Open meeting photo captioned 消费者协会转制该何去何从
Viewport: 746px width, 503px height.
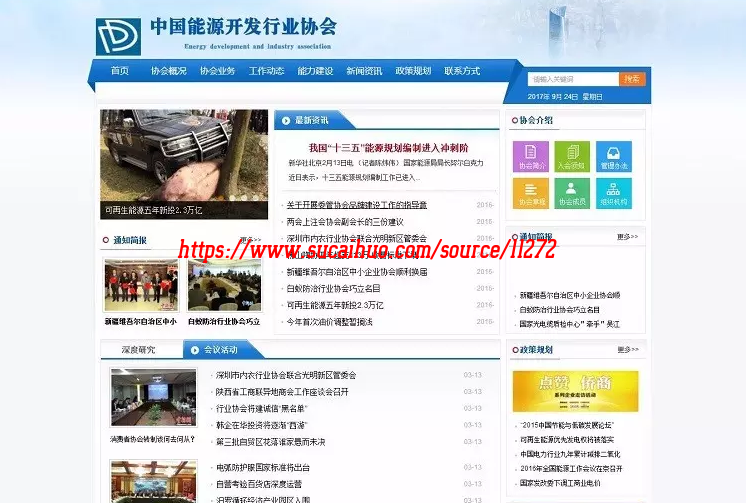pos(153,397)
